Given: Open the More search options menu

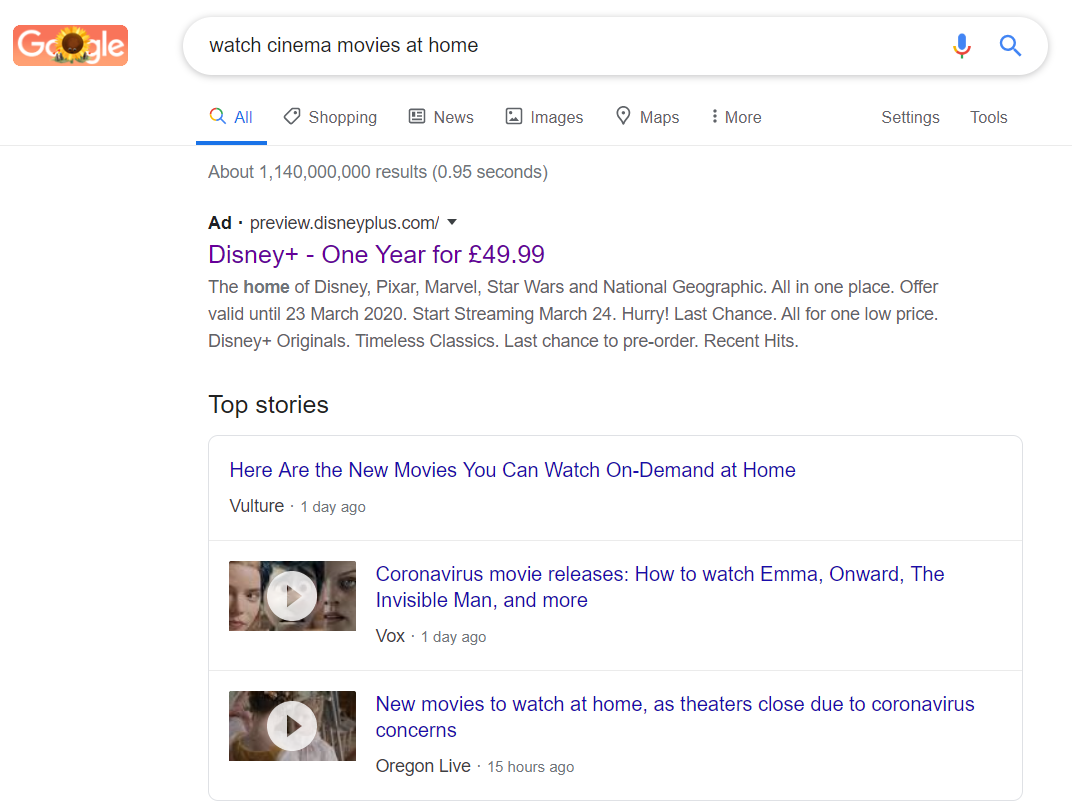Looking at the screenshot, I should tap(736, 117).
